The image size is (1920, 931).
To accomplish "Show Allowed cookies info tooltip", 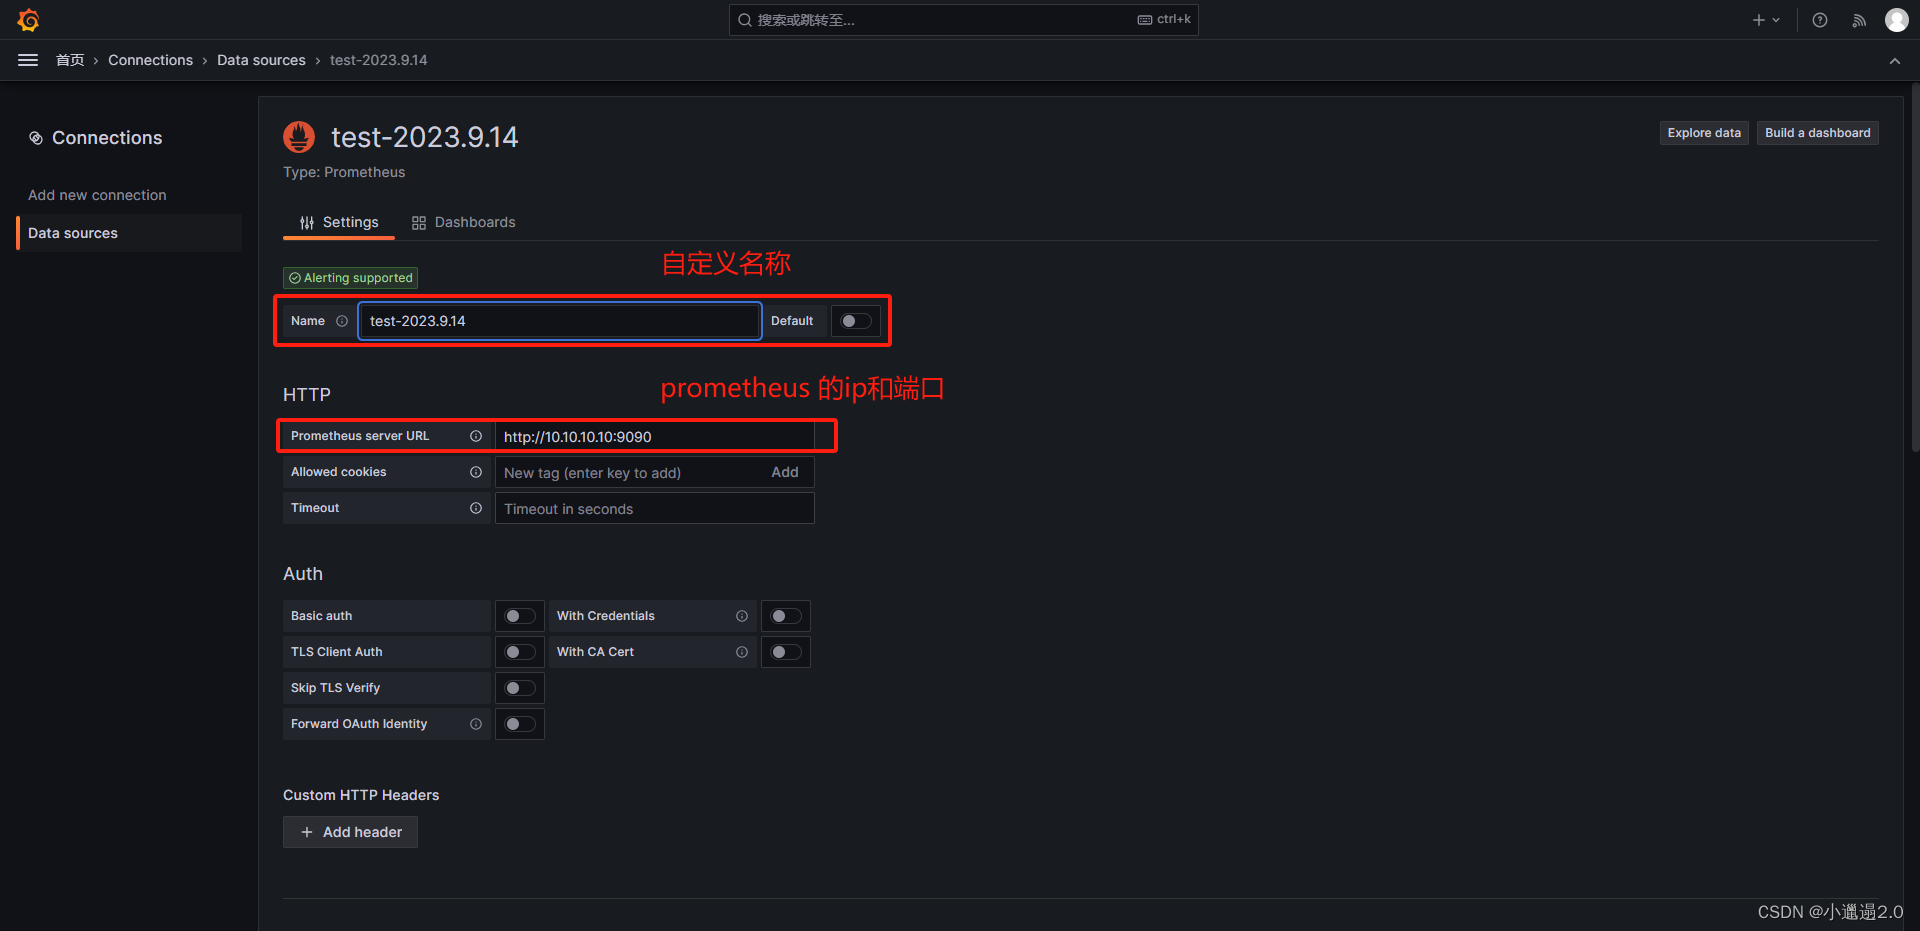I will [x=476, y=472].
